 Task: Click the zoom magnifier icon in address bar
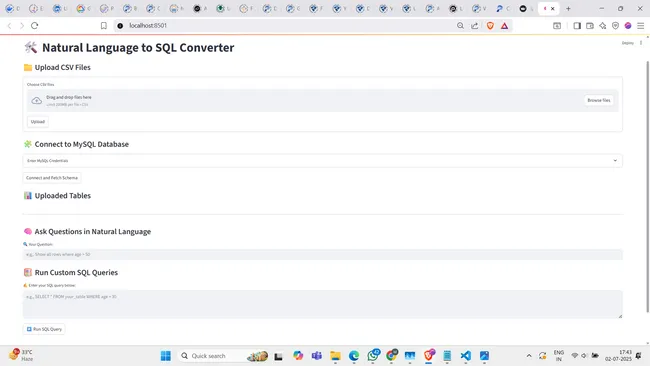point(460,26)
